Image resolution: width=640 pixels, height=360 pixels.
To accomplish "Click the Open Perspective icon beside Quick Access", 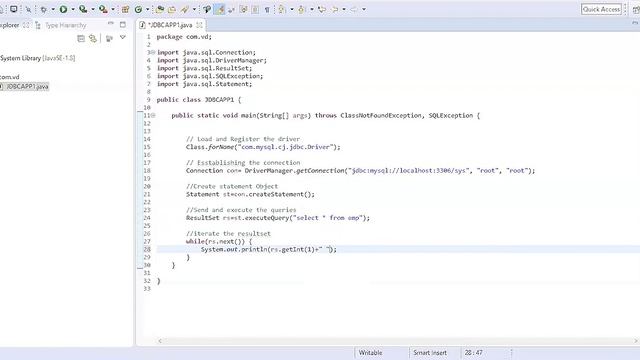I will 636,9.
